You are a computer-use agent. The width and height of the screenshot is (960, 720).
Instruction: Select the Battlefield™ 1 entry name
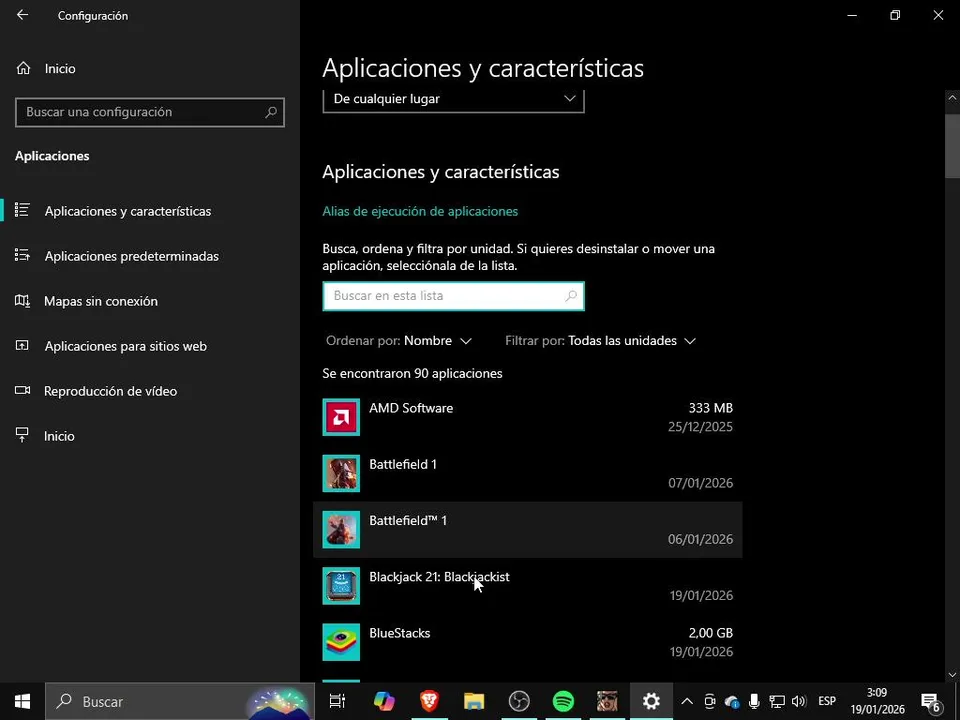(408, 521)
